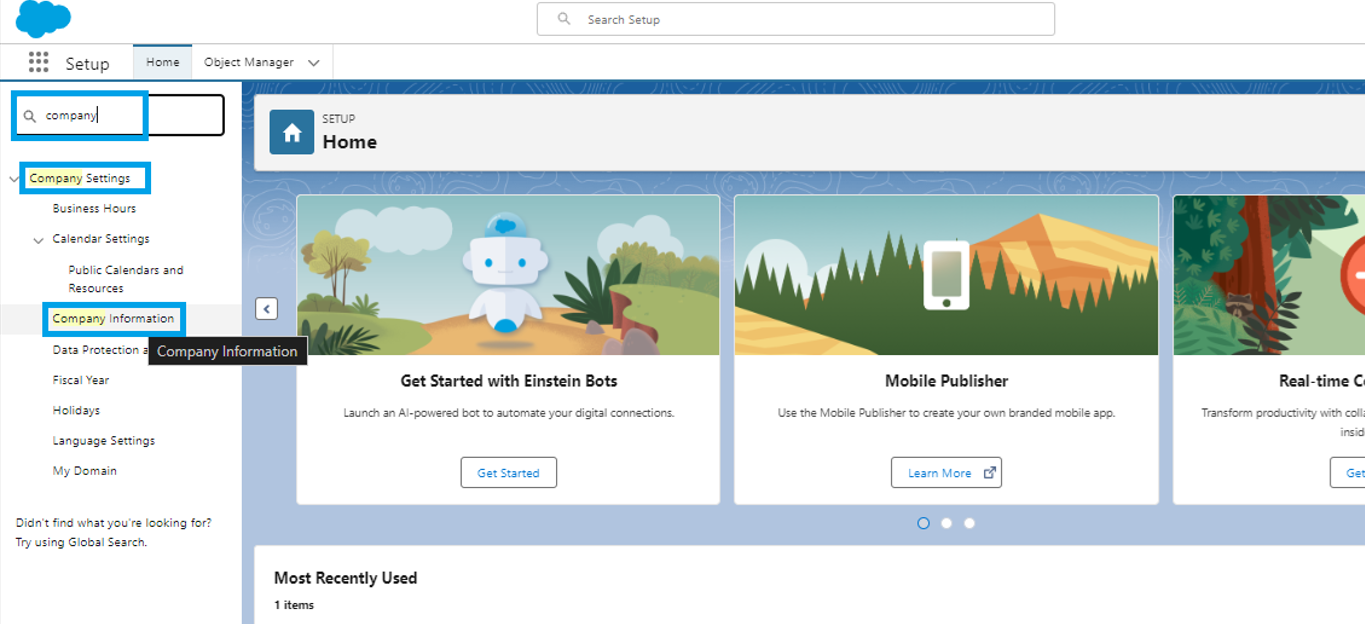Image resolution: width=1365 pixels, height=624 pixels.
Task: Select the first carousel page dot
Action: (x=923, y=523)
